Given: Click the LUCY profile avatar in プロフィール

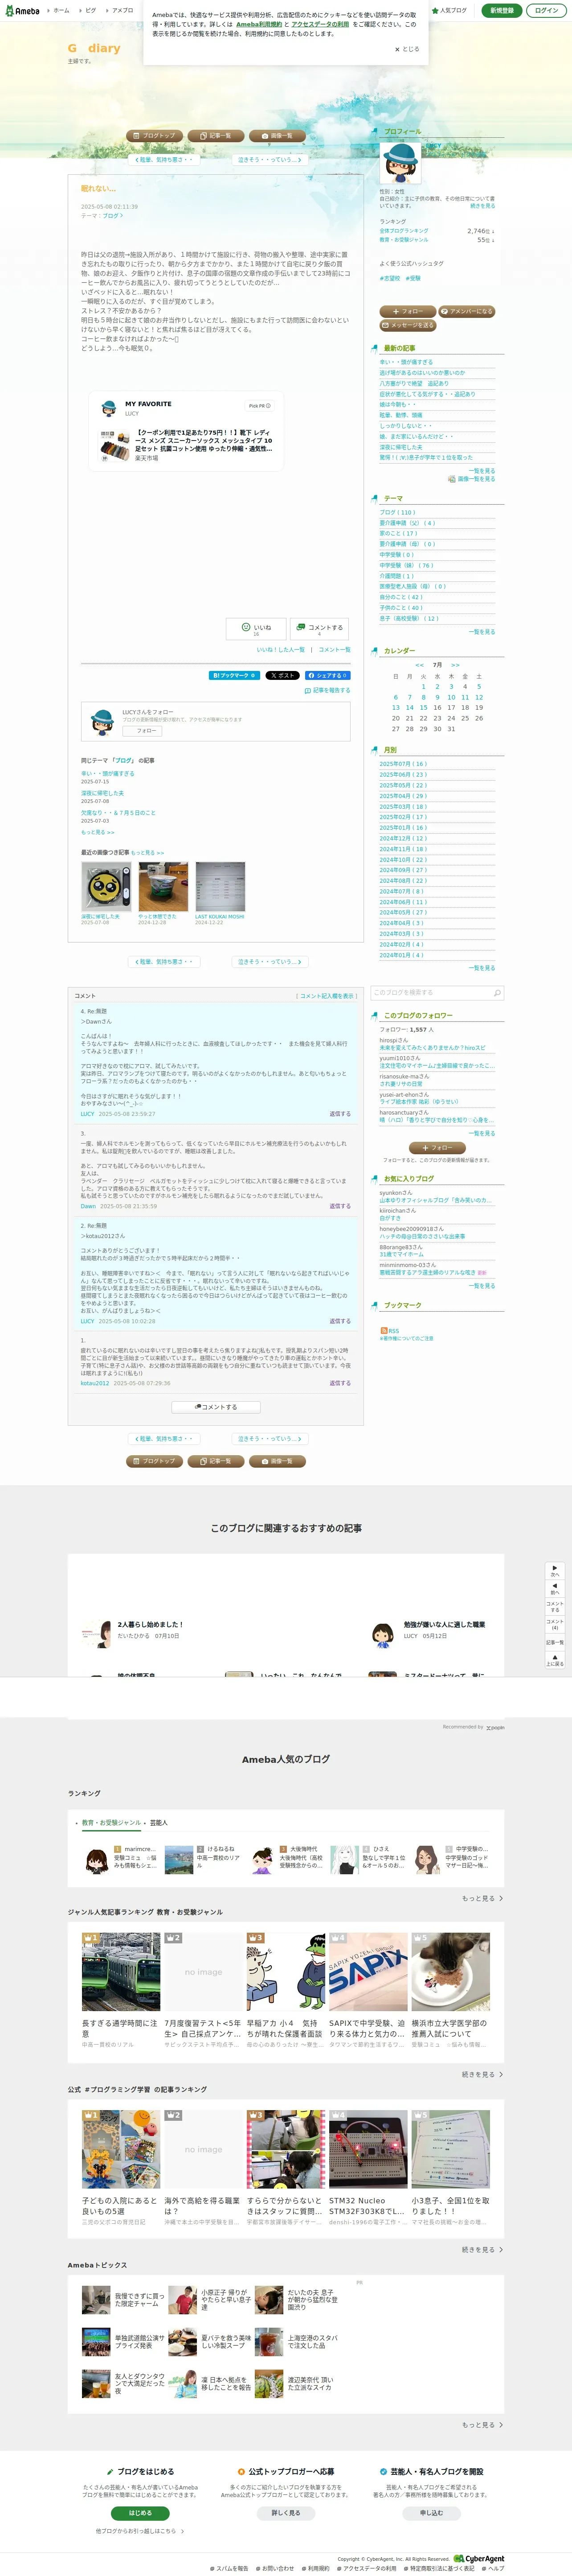Looking at the screenshot, I should coord(400,163).
